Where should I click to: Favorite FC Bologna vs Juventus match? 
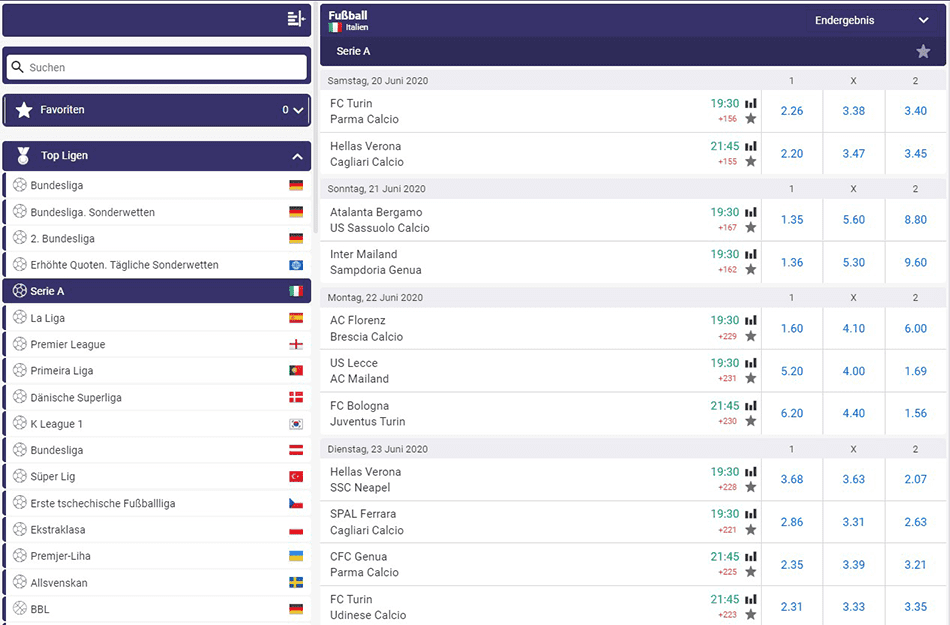[x=751, y=421]
